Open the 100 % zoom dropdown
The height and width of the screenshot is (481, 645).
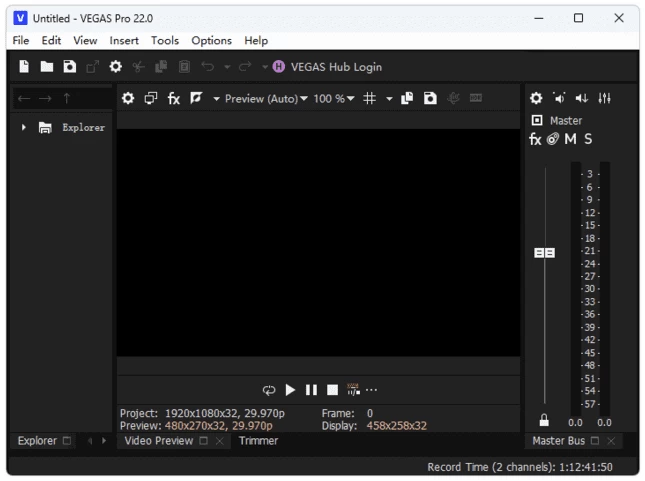pos(334,98)
